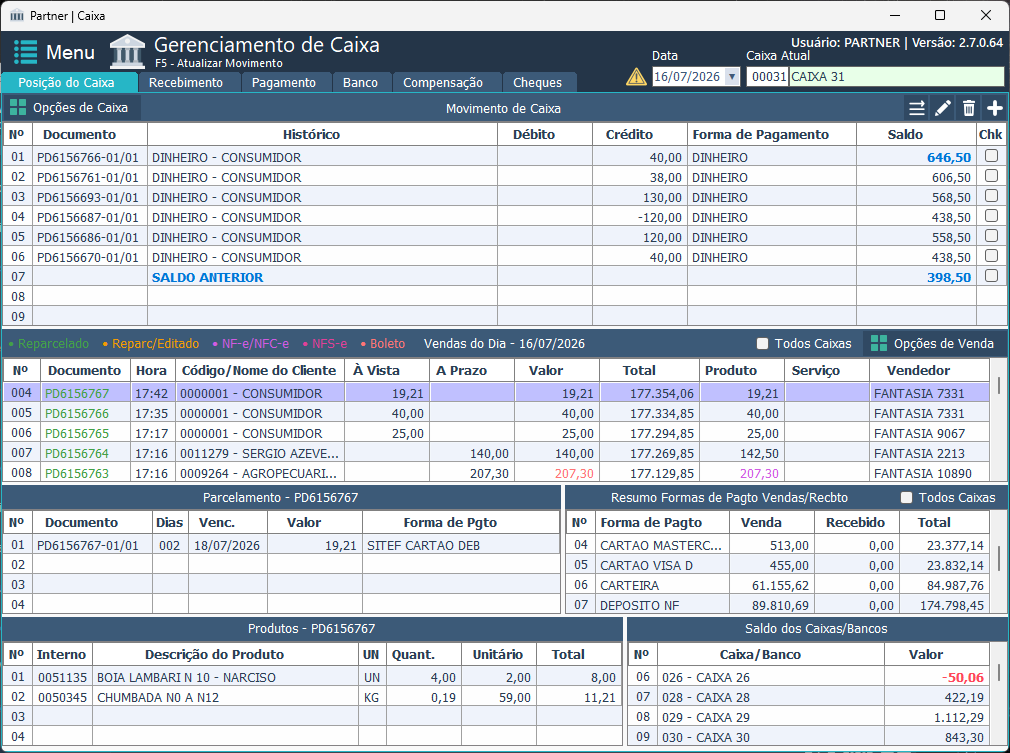This screenshot has width=1010, height=753.
Task: Select product BOIA LAMBARI N 10 - NARCISO
Action: point(312,677)
